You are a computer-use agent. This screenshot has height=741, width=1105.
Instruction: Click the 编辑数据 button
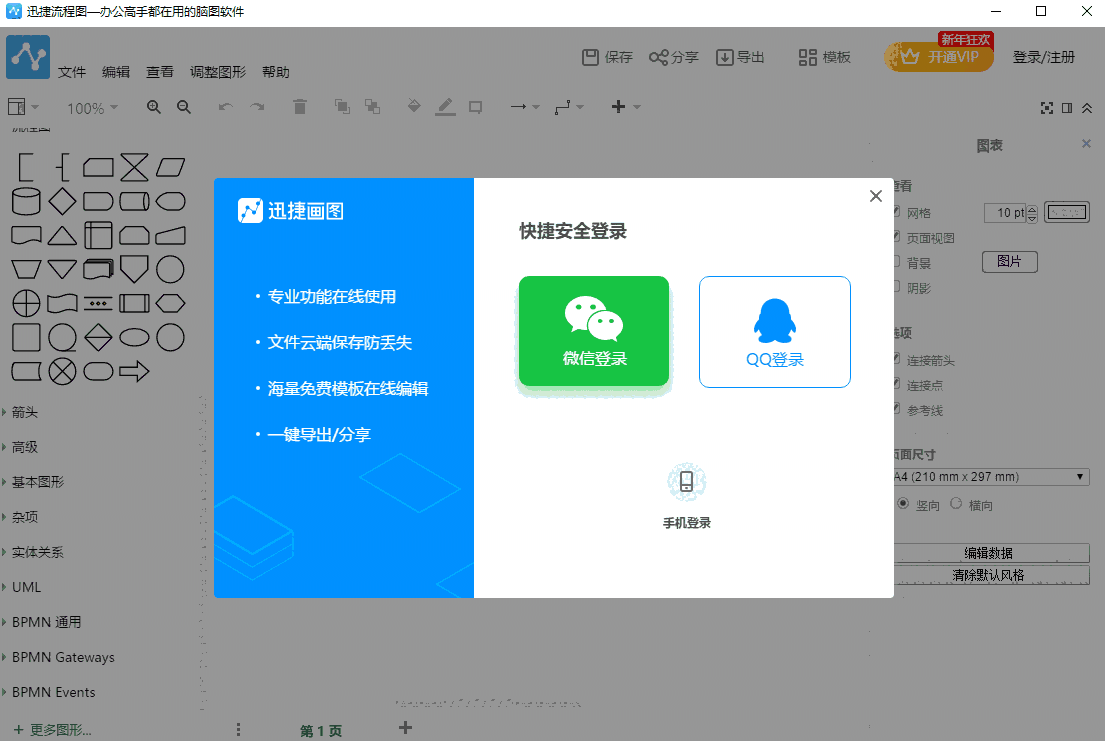click(x=990, y=552)
